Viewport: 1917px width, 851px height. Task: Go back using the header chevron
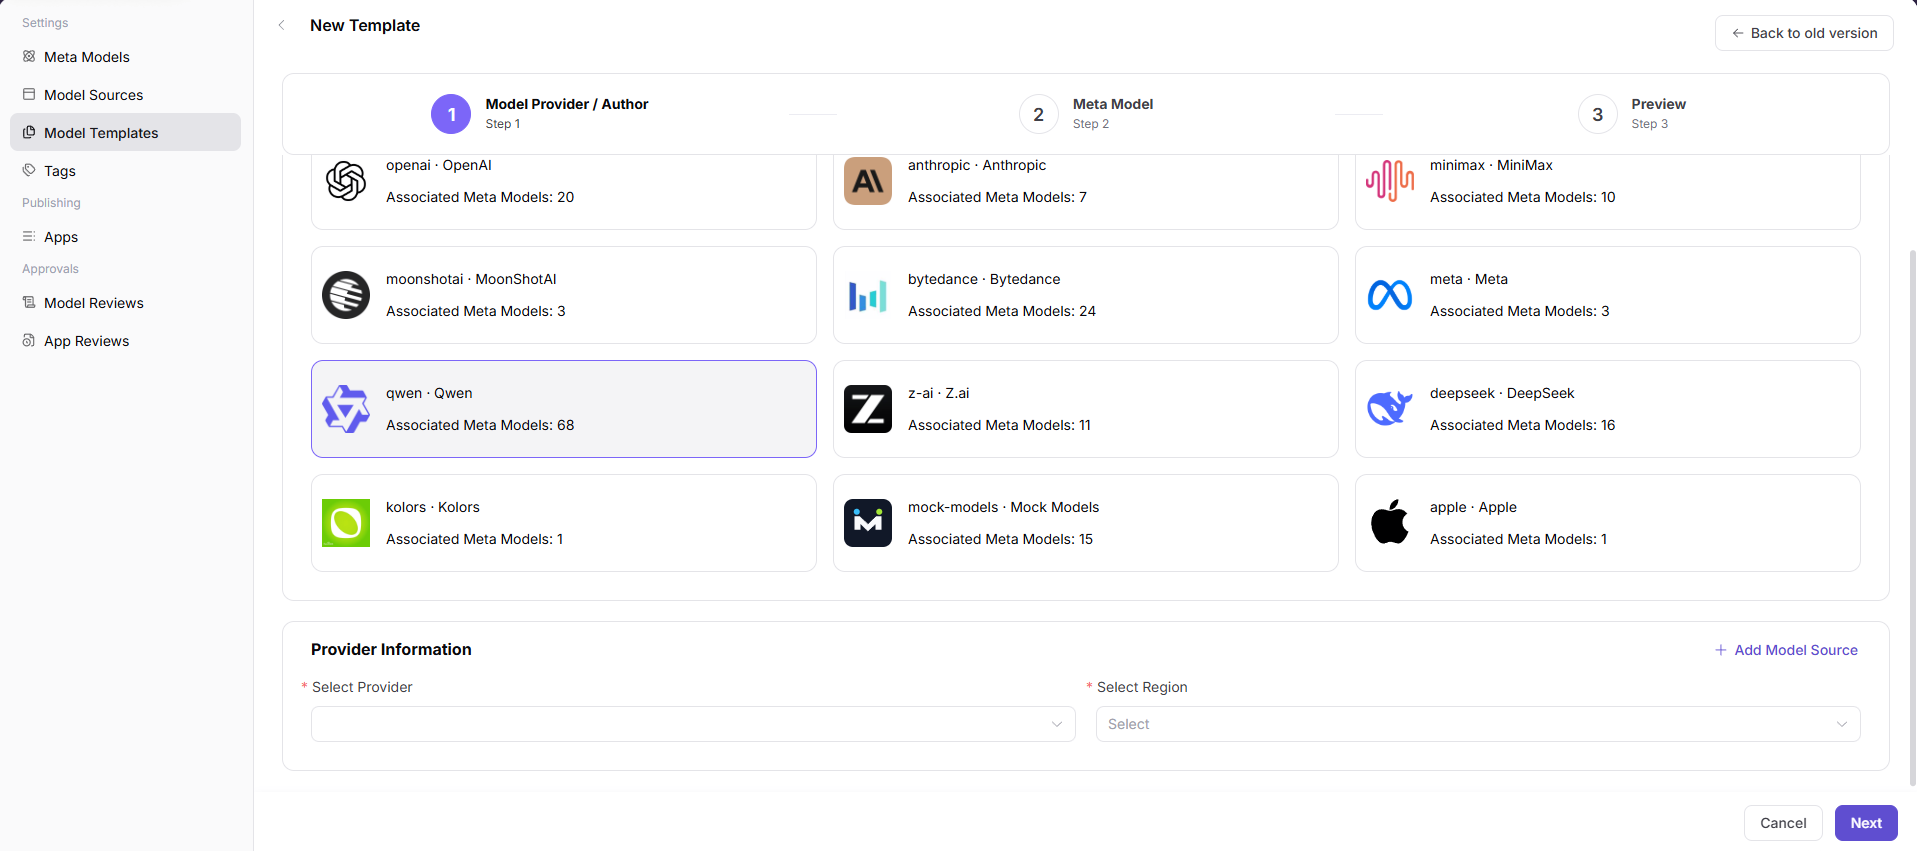coord(282,25)
